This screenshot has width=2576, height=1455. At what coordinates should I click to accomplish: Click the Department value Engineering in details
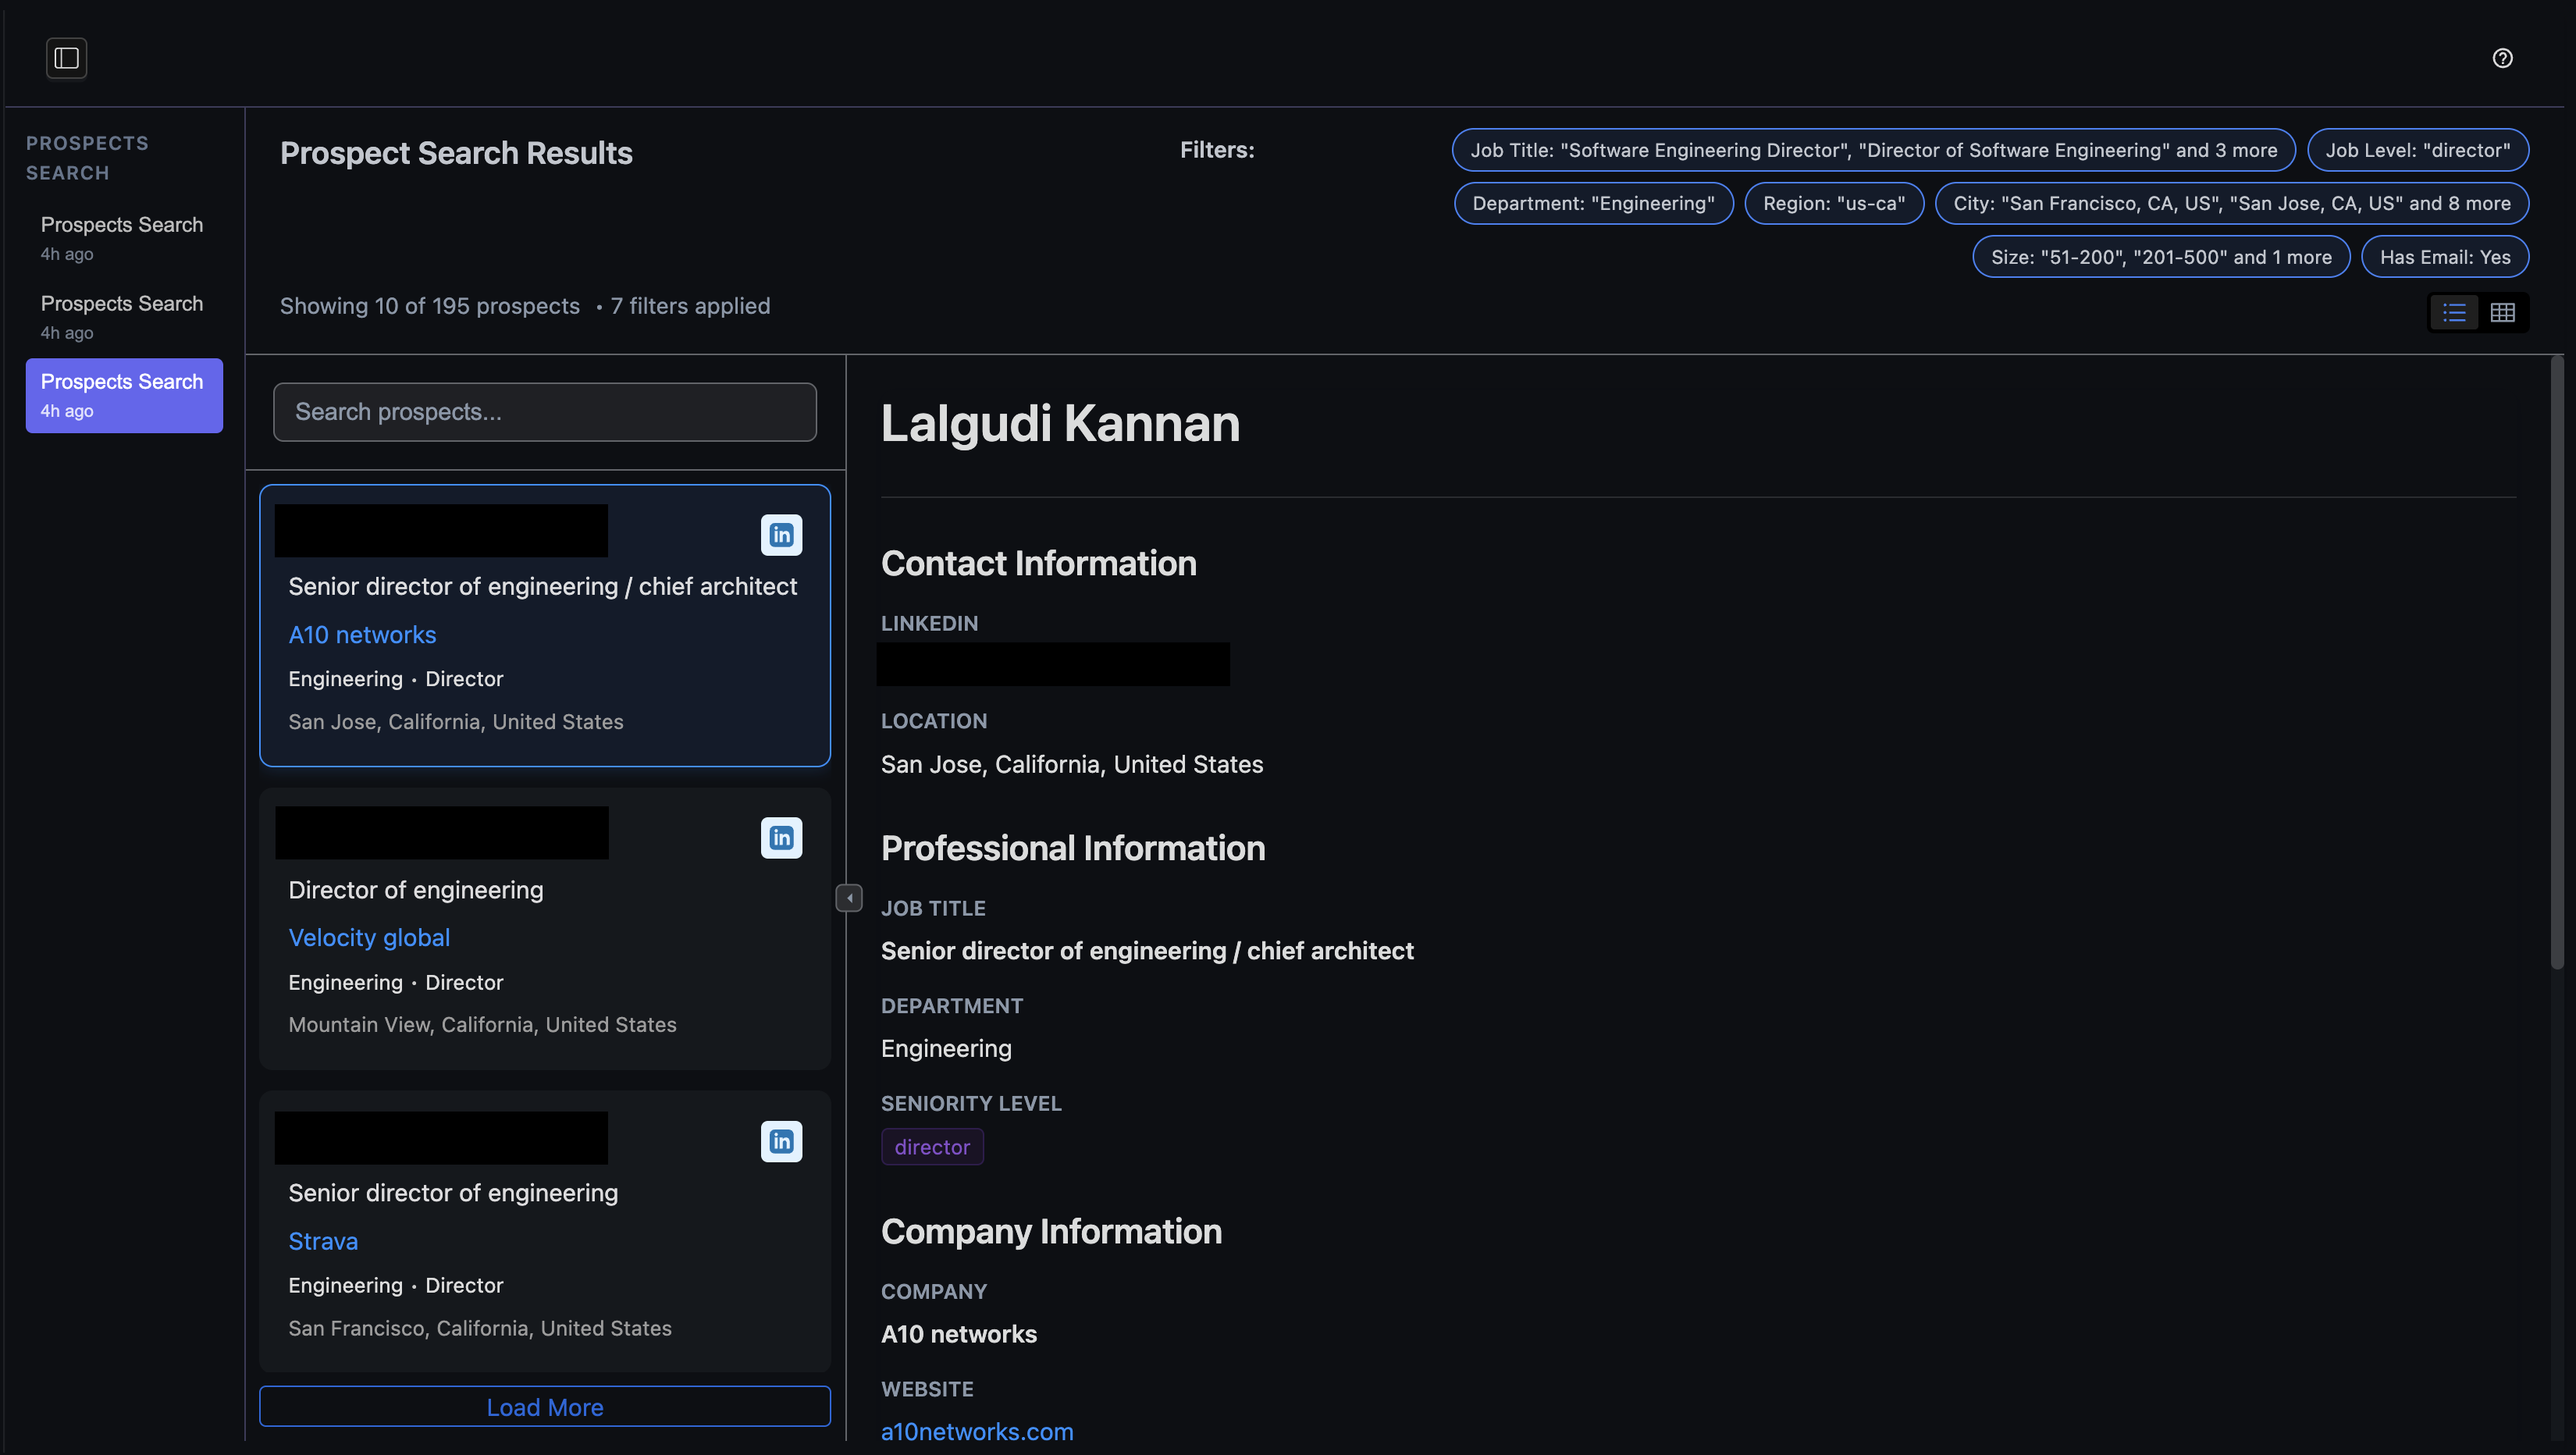[x=946, y=1049]
